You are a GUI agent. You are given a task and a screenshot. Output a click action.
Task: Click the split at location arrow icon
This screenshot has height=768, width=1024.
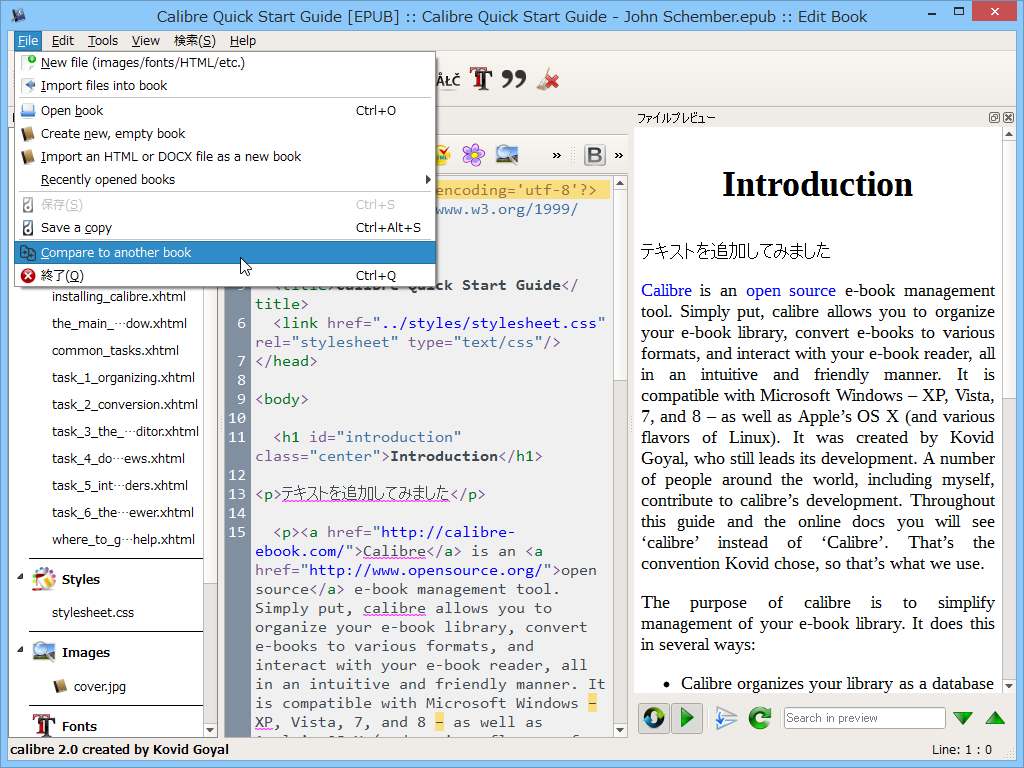(x=726, y=718)
